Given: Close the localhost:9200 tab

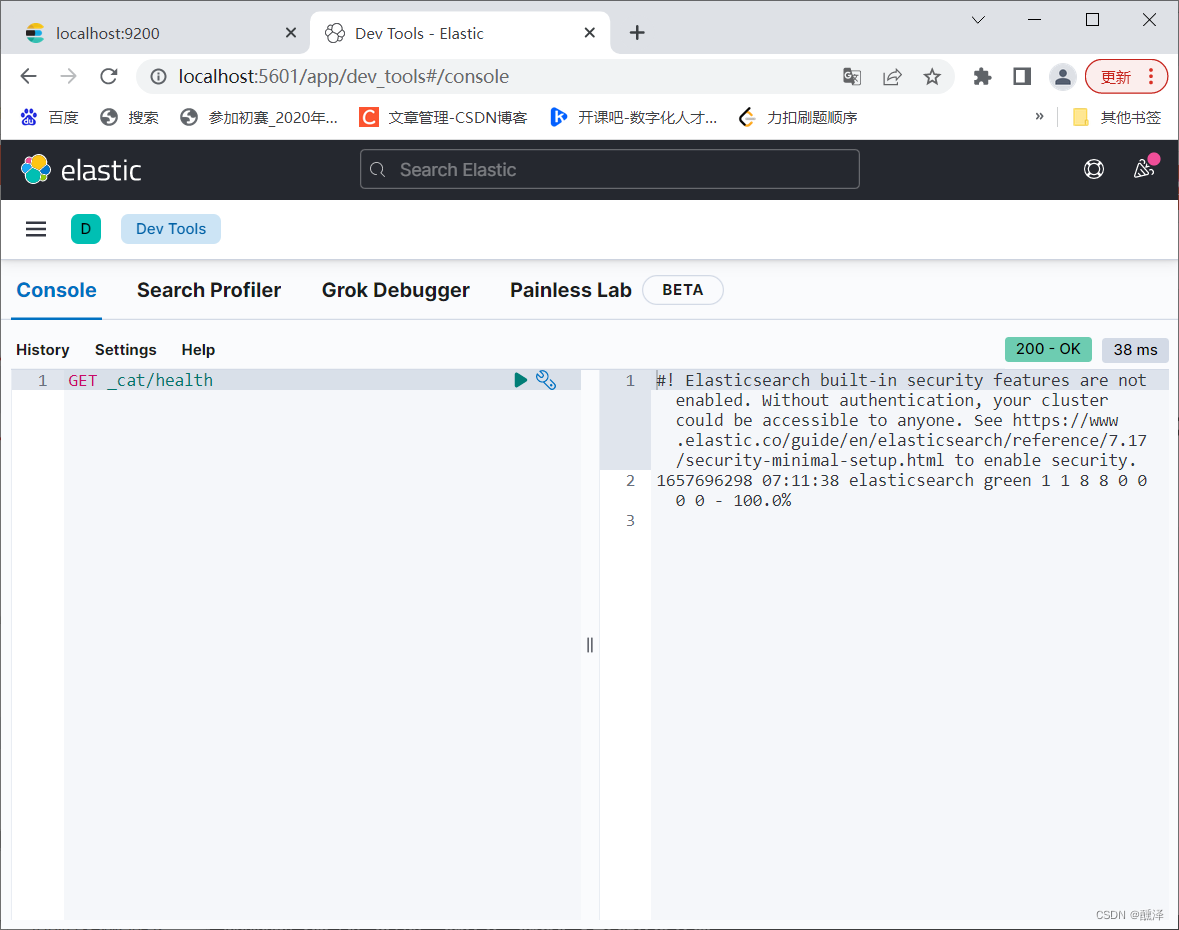Looking at the screenshot, I should pos(291,32).
